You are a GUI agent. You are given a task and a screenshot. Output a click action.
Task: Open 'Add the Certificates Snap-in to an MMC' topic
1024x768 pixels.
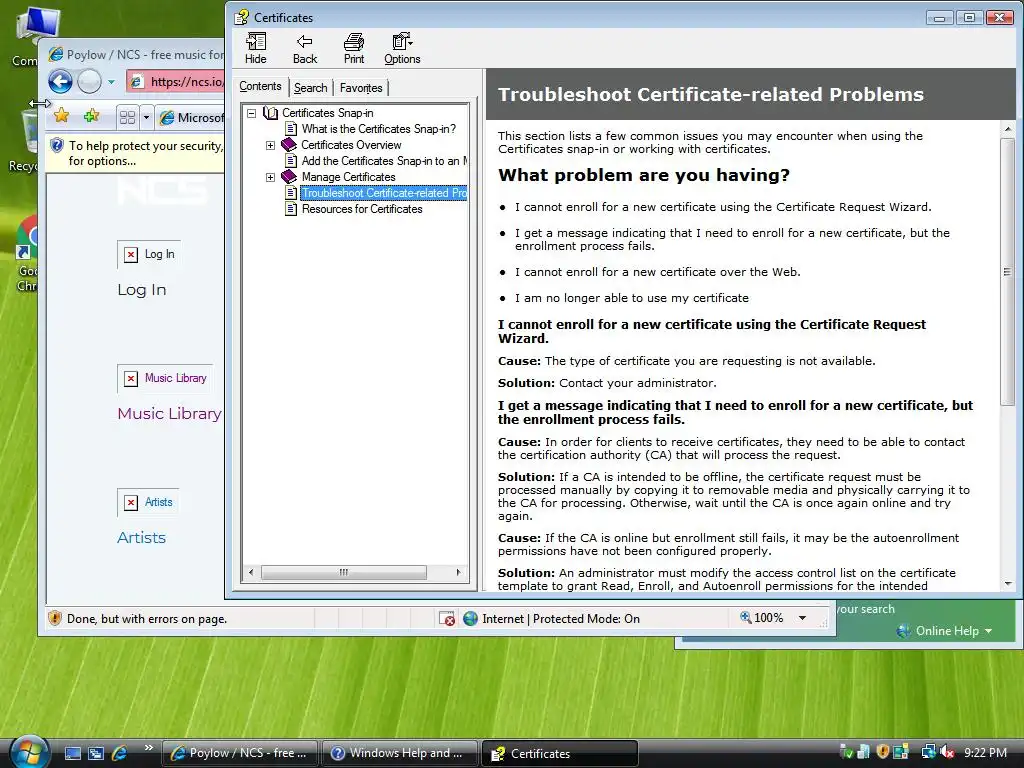(384, 161)
